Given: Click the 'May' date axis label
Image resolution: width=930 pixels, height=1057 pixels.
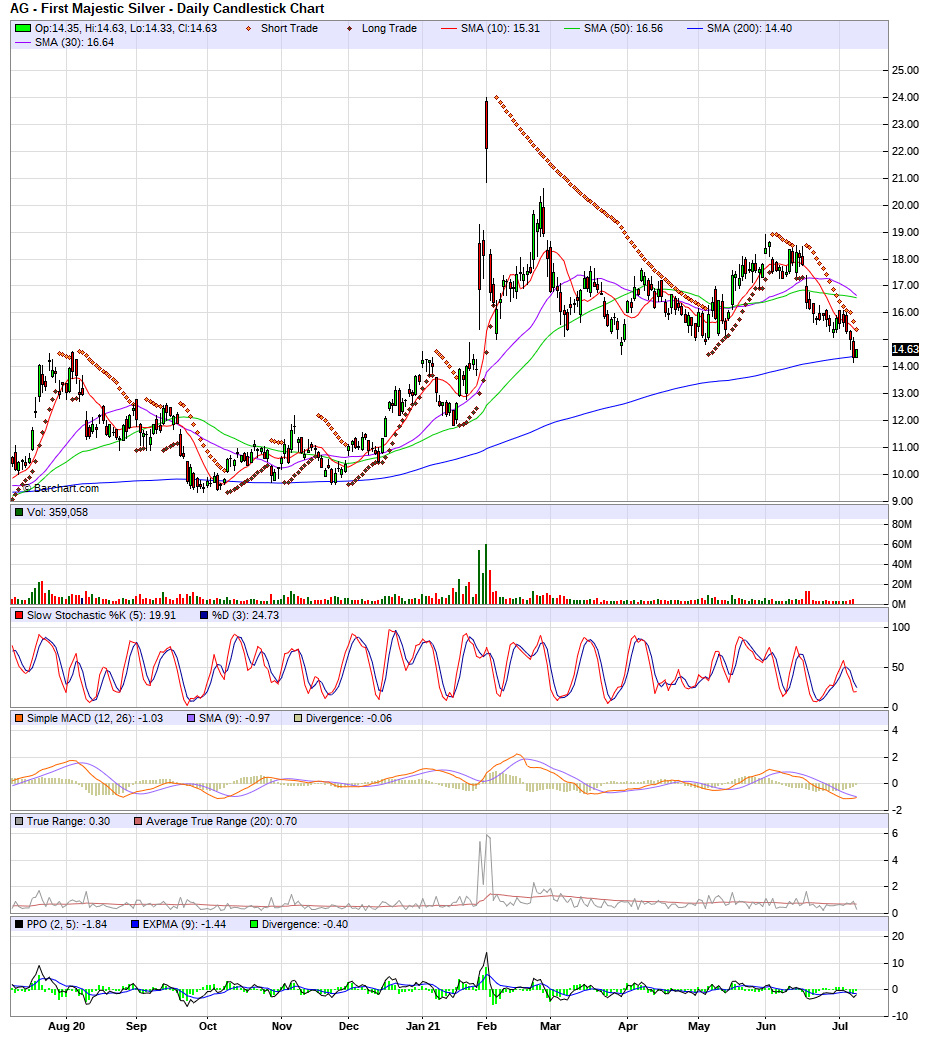Looking at the screenshot, I should pos(699,1026).
